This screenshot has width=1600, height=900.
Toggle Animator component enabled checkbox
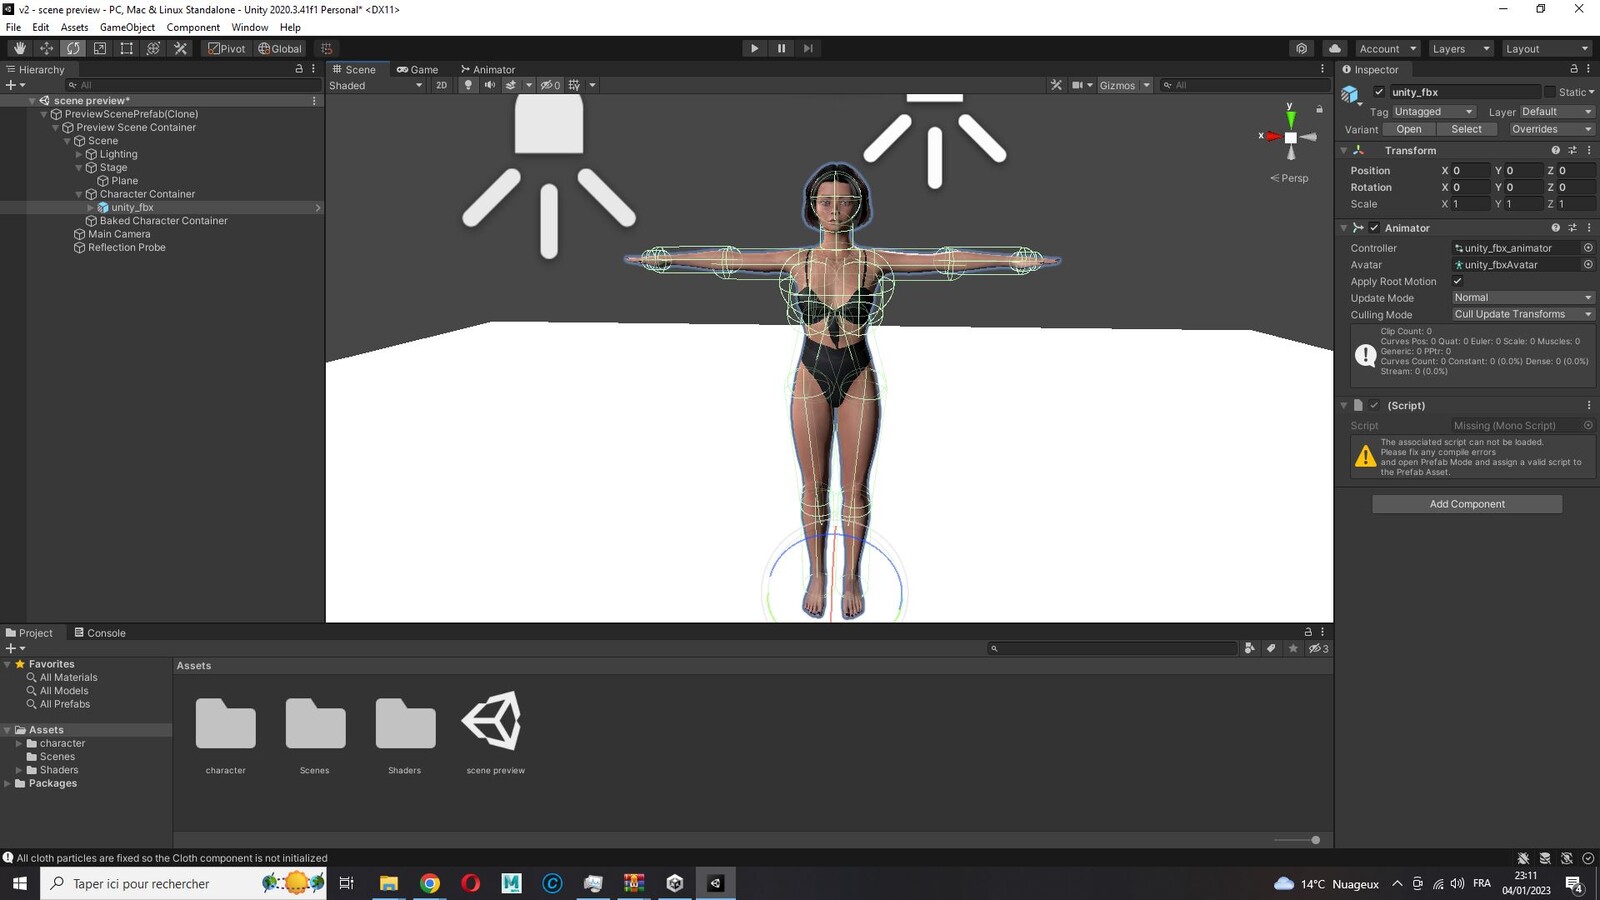coord(1374,228)
